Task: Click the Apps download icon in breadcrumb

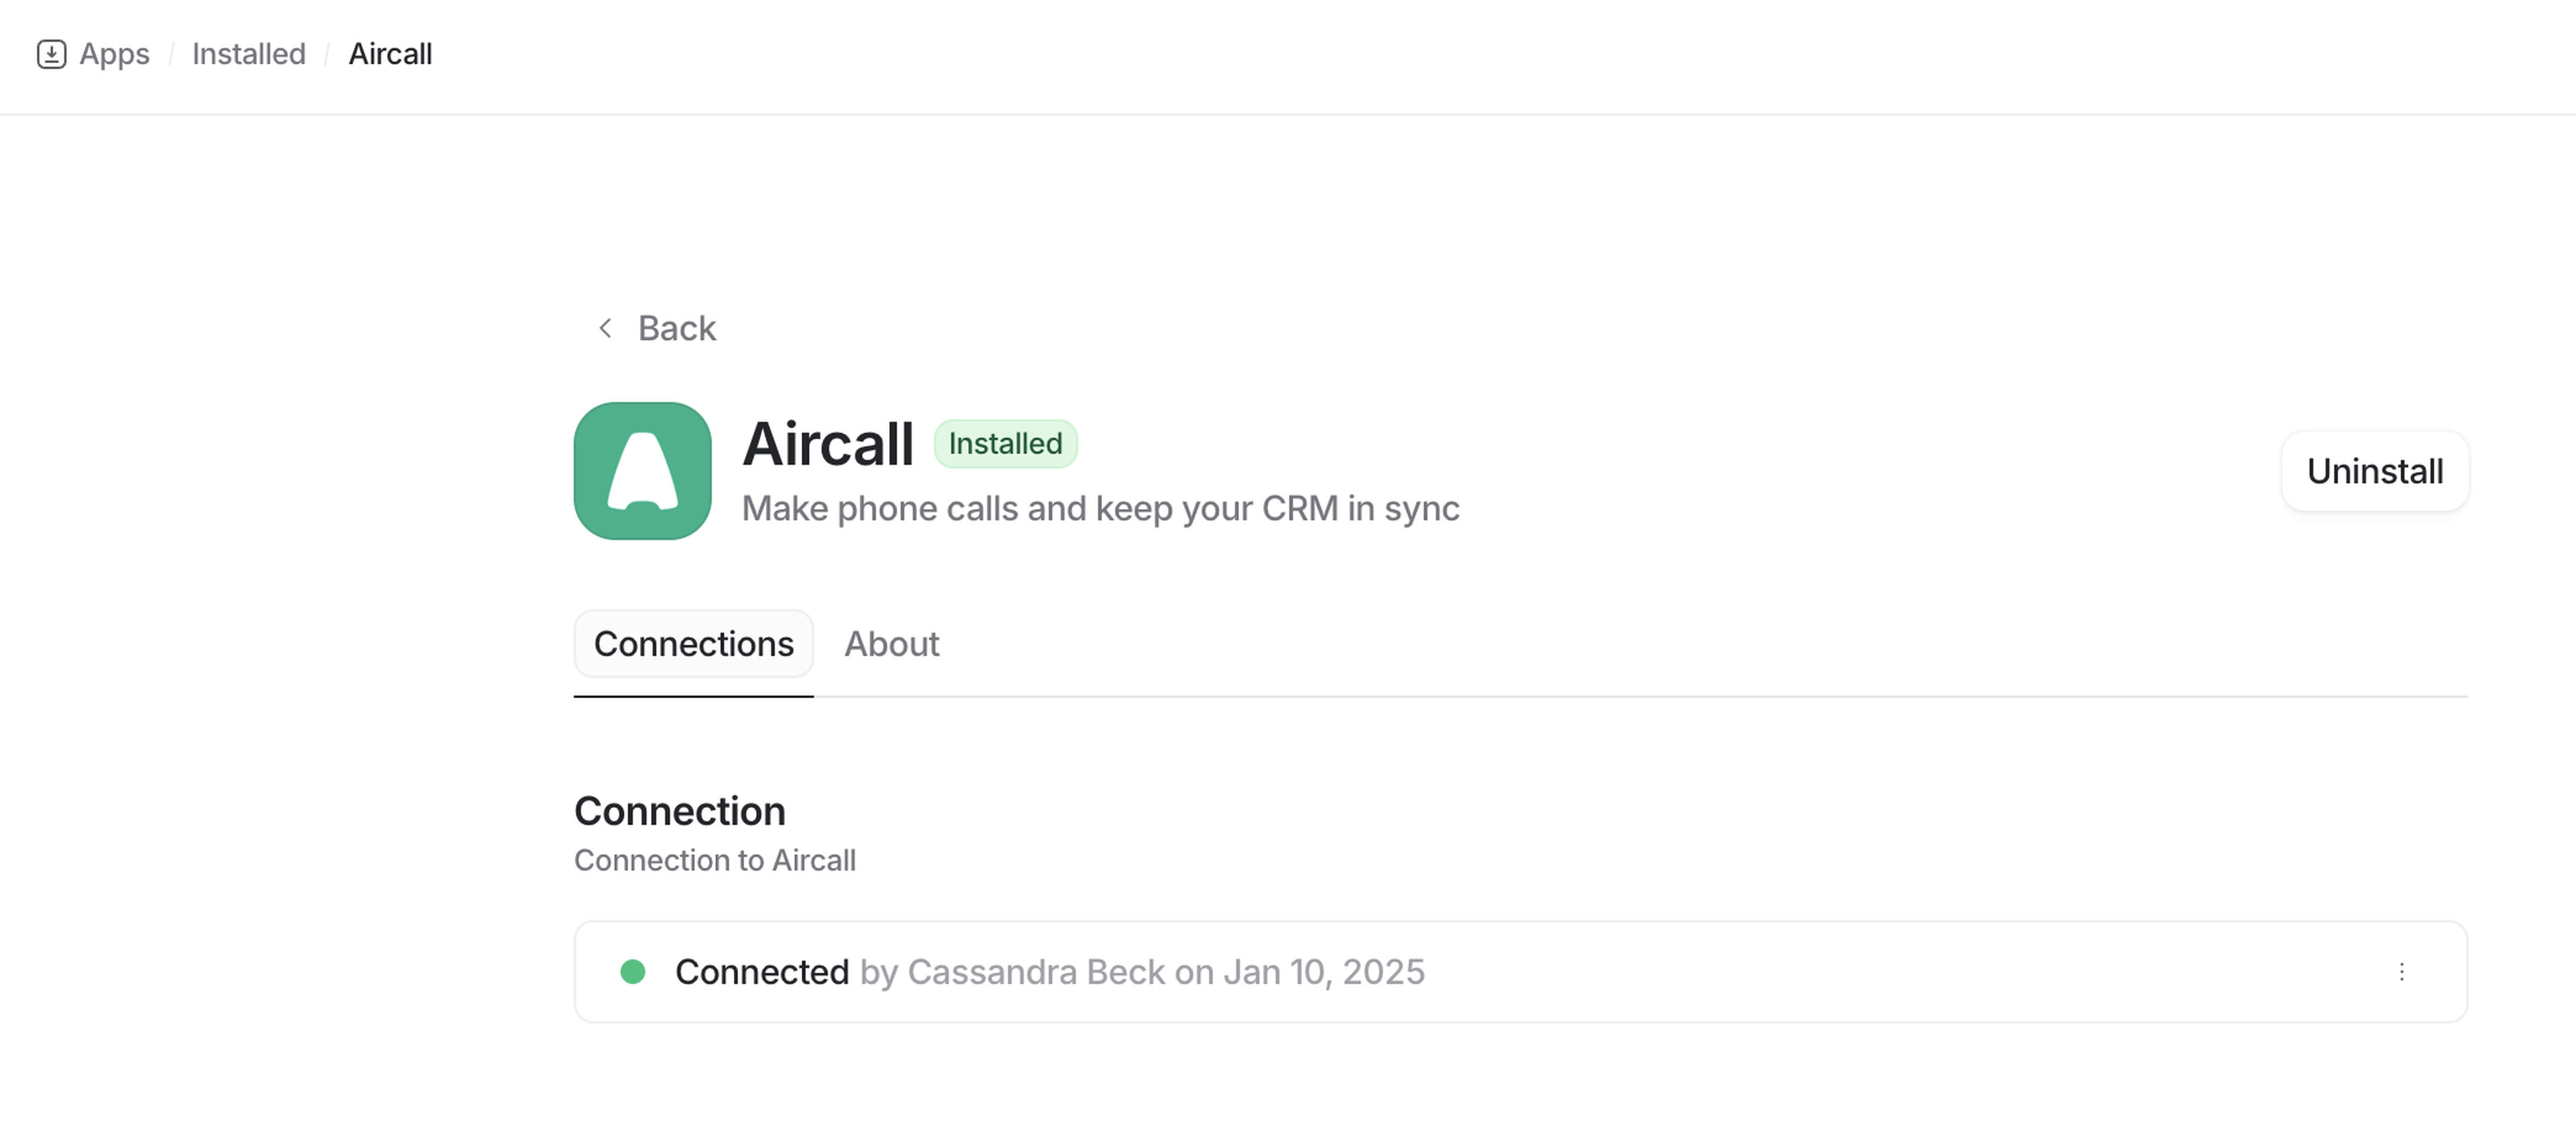Action: [51, 54]
